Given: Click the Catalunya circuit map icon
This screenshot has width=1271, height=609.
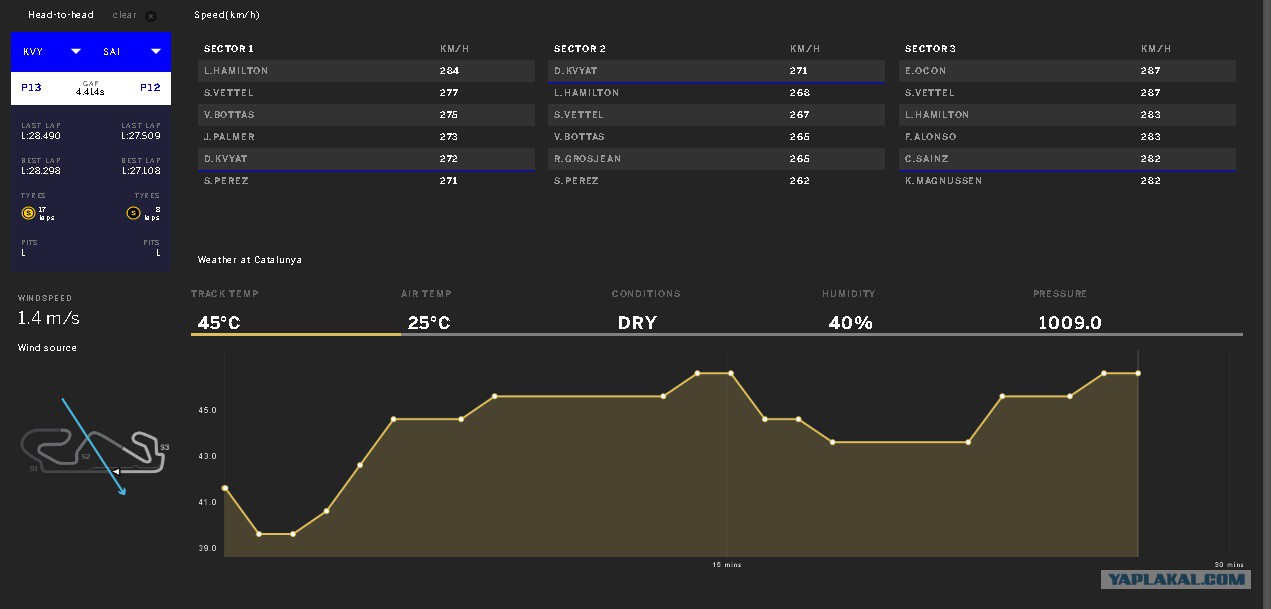Looking at the screenshot, I should [92, 451].
